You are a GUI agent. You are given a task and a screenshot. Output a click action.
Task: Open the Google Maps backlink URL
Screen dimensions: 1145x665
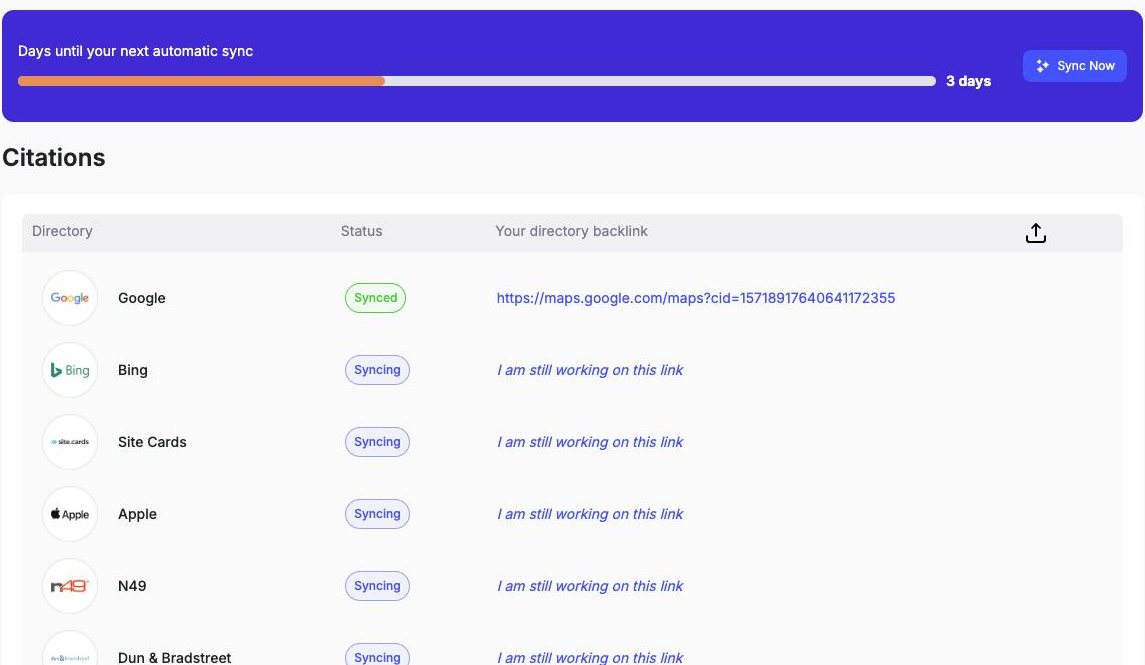[x=695, y=298]
